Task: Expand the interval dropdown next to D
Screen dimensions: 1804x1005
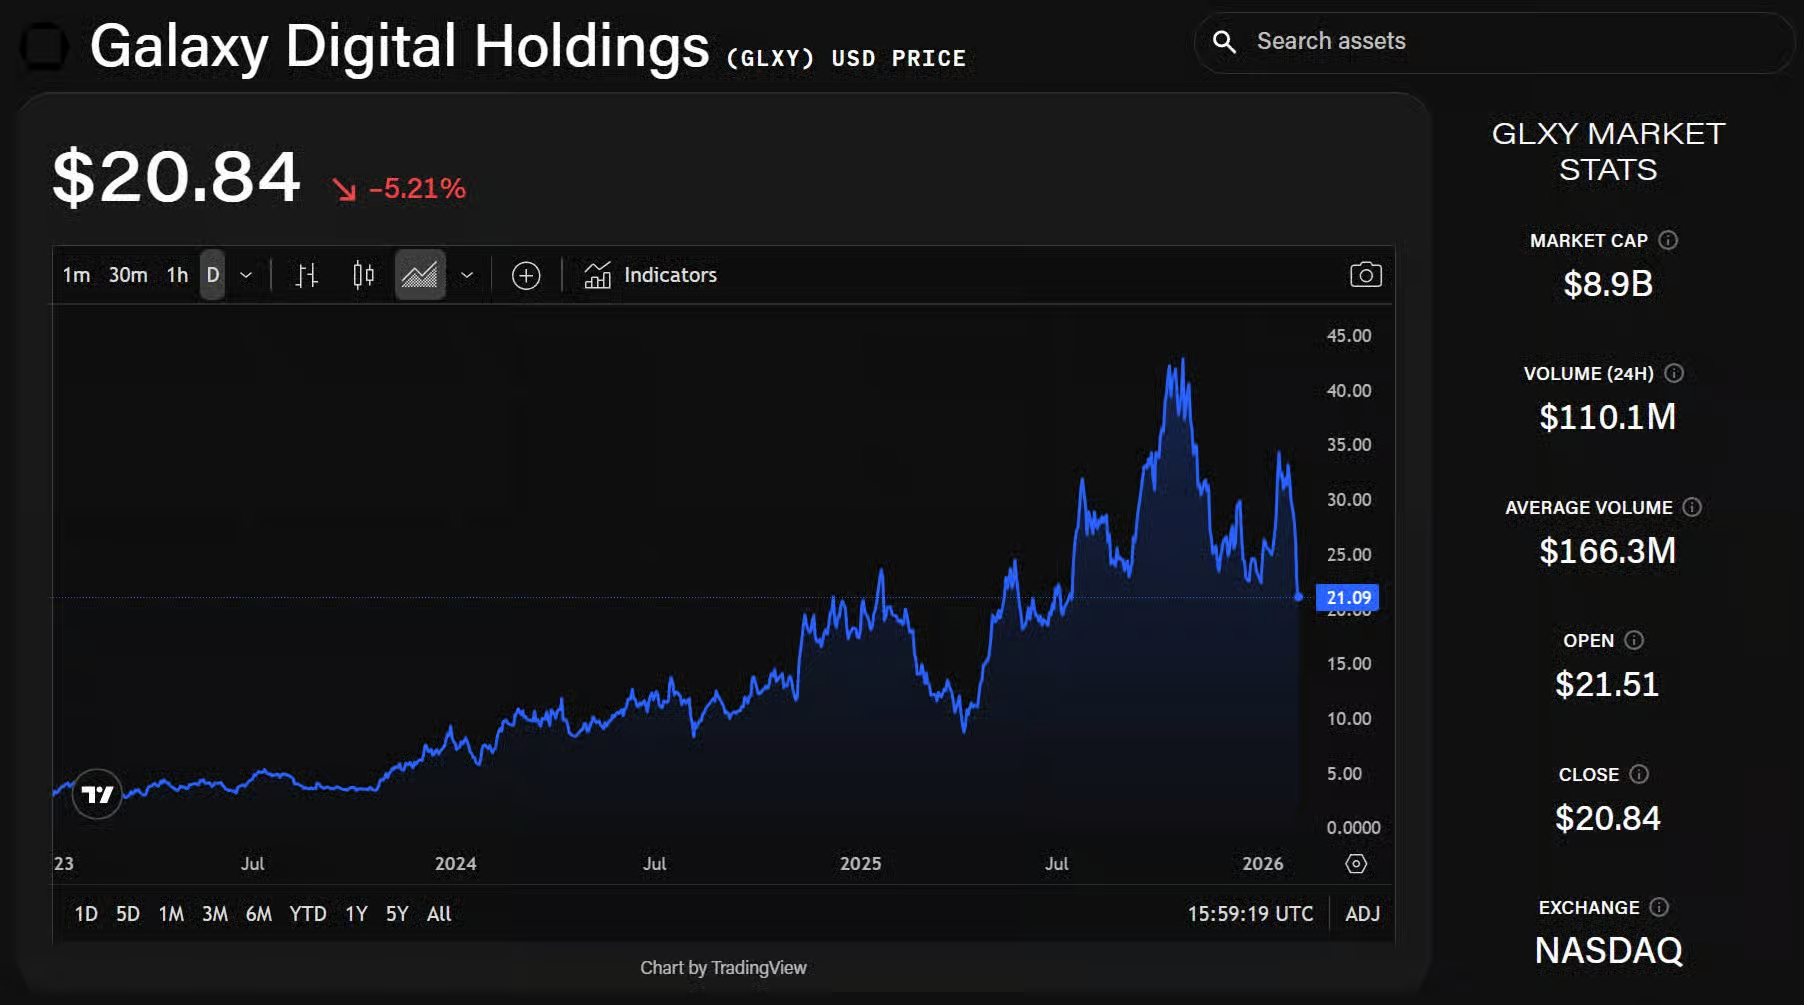Action: pyautogui.click(x=246, y=275)
